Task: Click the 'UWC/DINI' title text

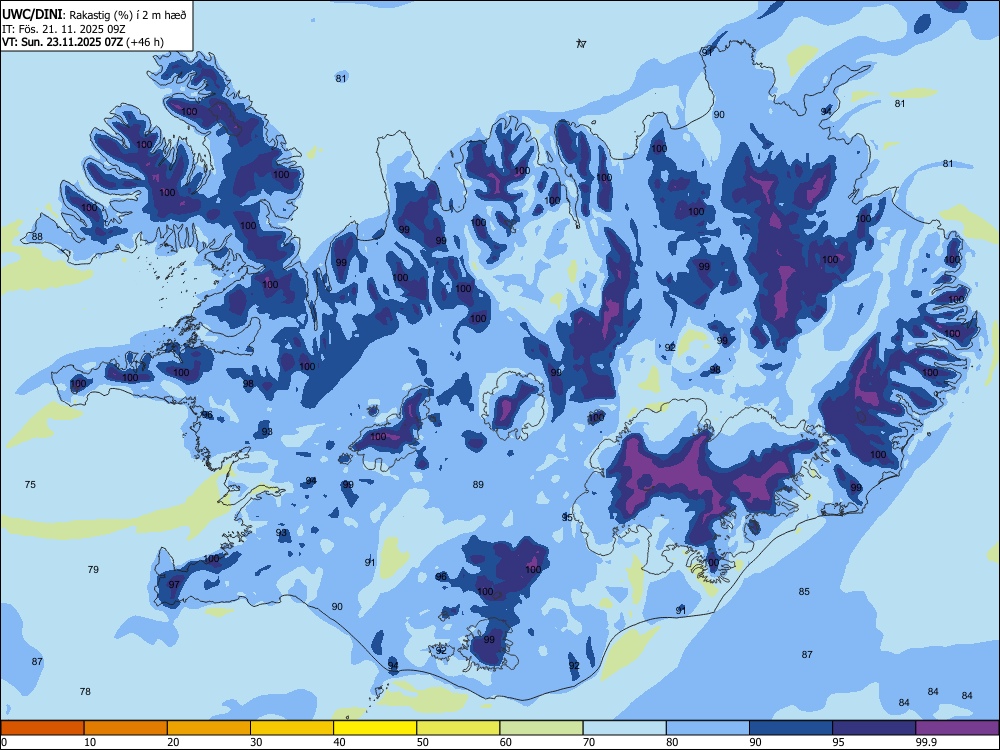Action: (x=32, y=15)
